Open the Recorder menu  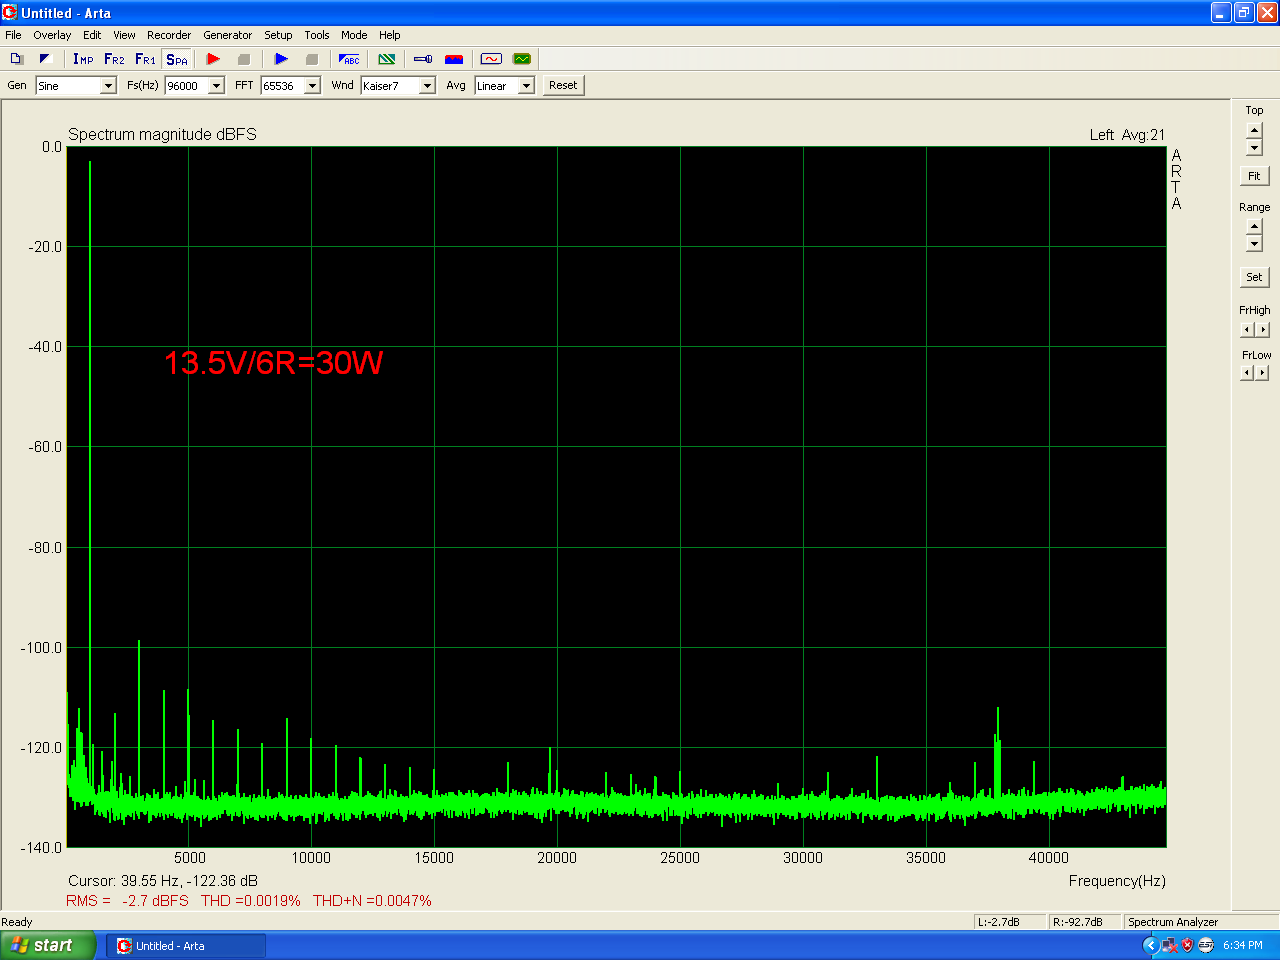click(169, 35)
